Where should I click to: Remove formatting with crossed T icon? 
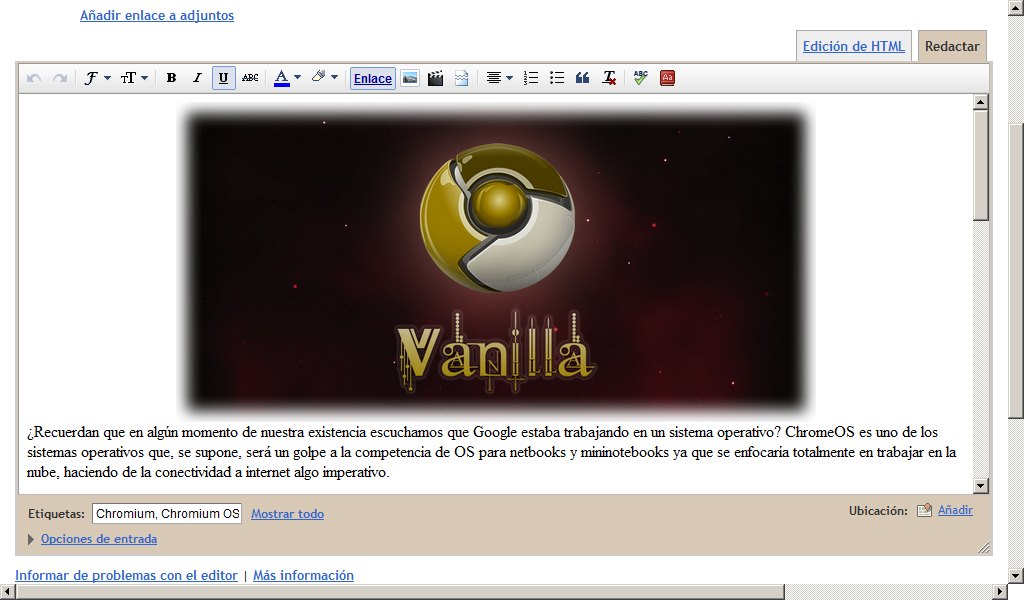[609, 78]
